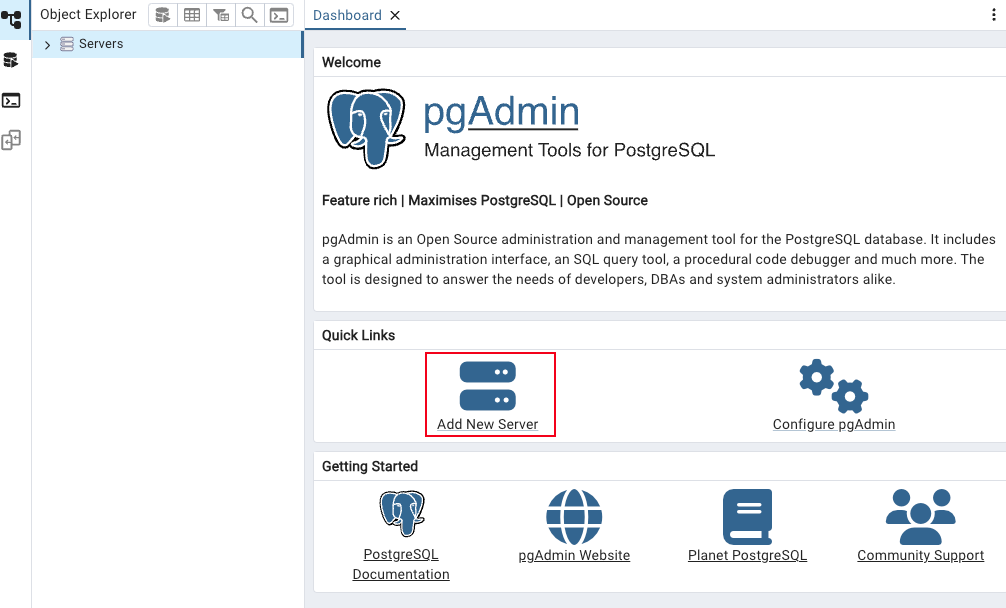Click the Servers group icon

tap(67, 44)
